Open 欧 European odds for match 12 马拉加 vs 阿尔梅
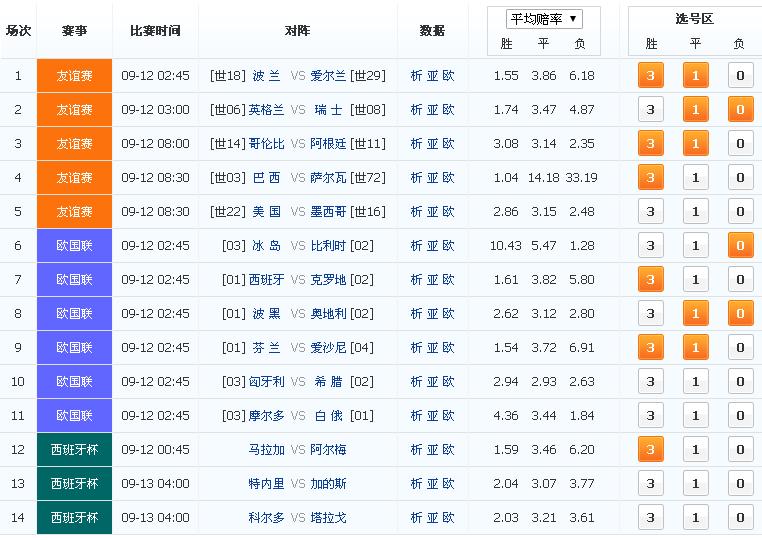This screenshot has width=762, height=540. pyautogui.click(x=448, y=450)
